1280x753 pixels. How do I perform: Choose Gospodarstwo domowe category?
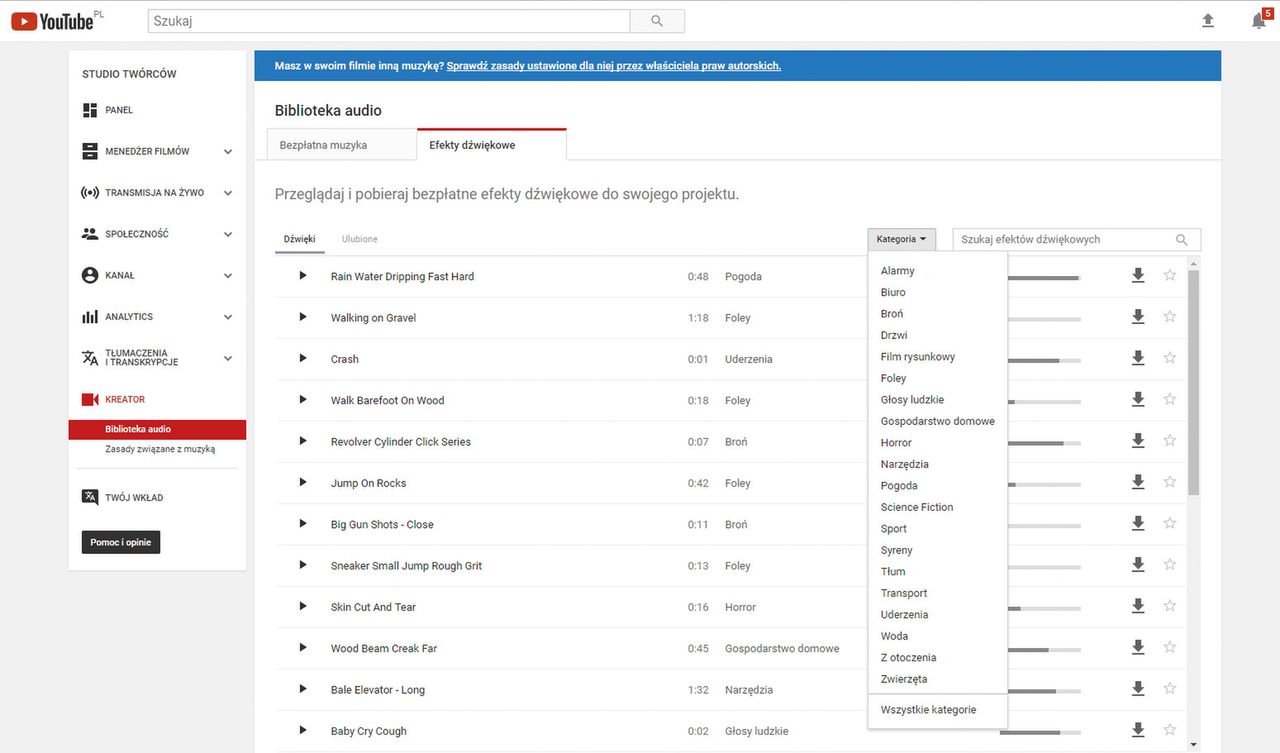(x=938, y=421)
